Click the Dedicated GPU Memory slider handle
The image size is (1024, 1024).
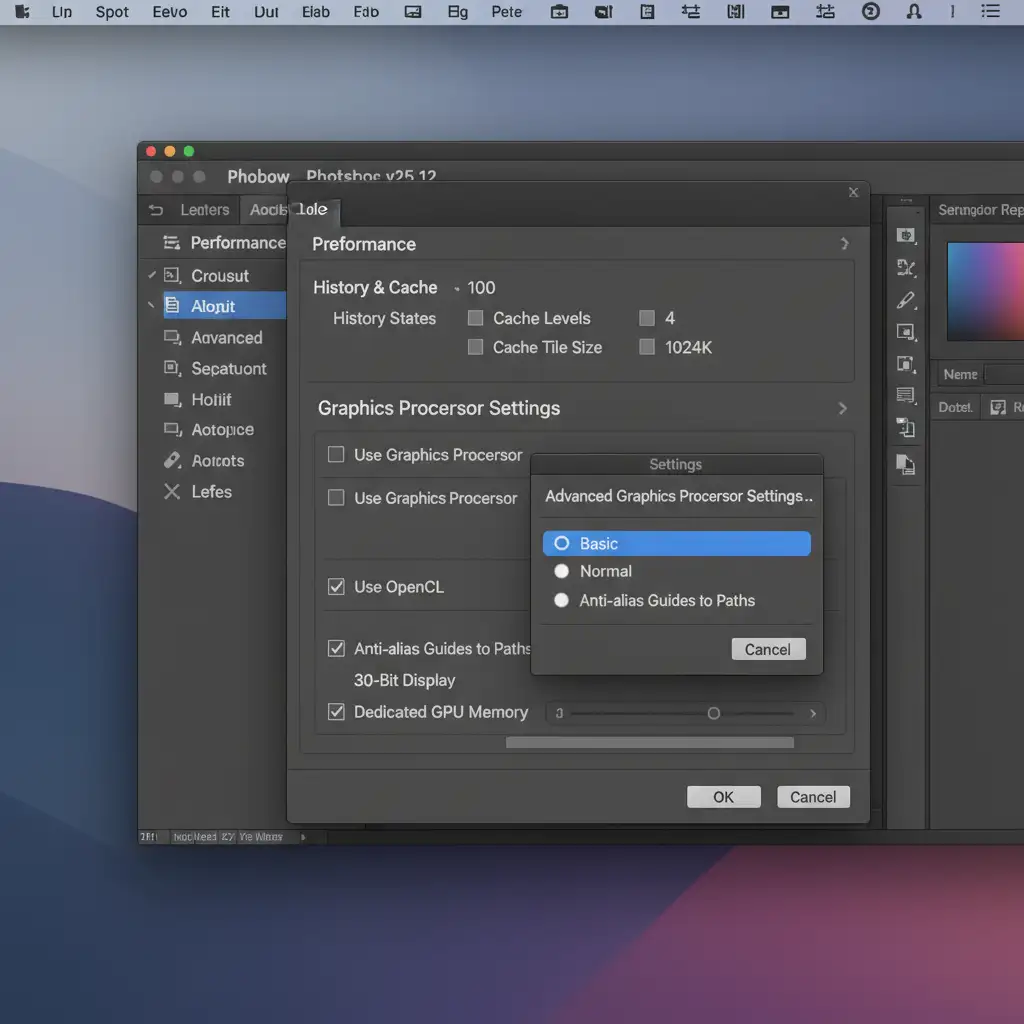[713, 713]
